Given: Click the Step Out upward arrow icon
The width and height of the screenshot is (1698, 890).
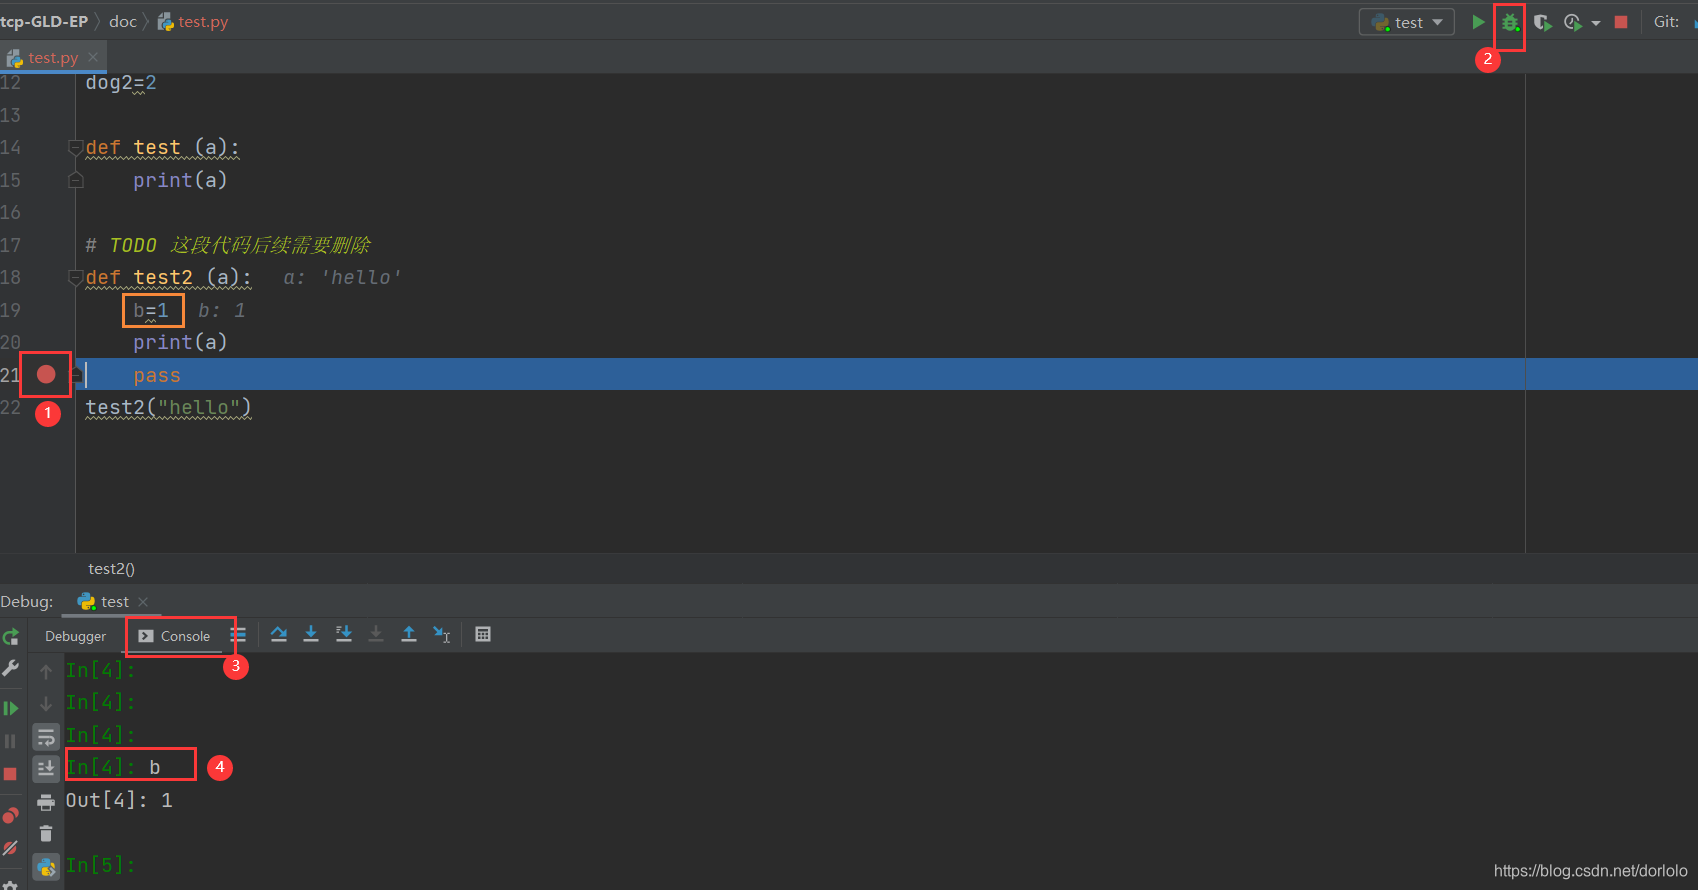Looking at the screenshot, I should click(409, 634).
